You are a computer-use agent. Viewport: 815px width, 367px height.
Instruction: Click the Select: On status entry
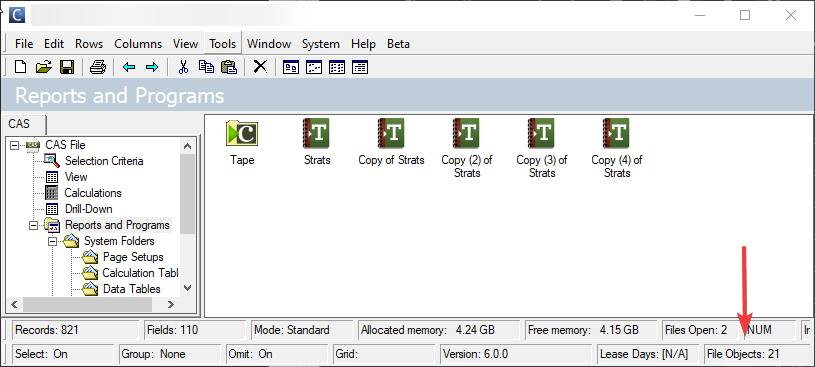(62, 355)
